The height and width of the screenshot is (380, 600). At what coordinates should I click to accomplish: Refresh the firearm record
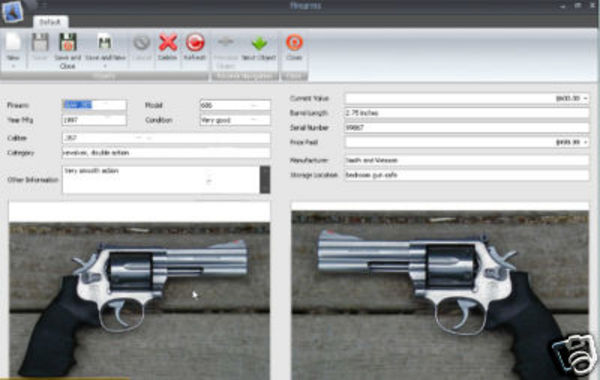195,42
